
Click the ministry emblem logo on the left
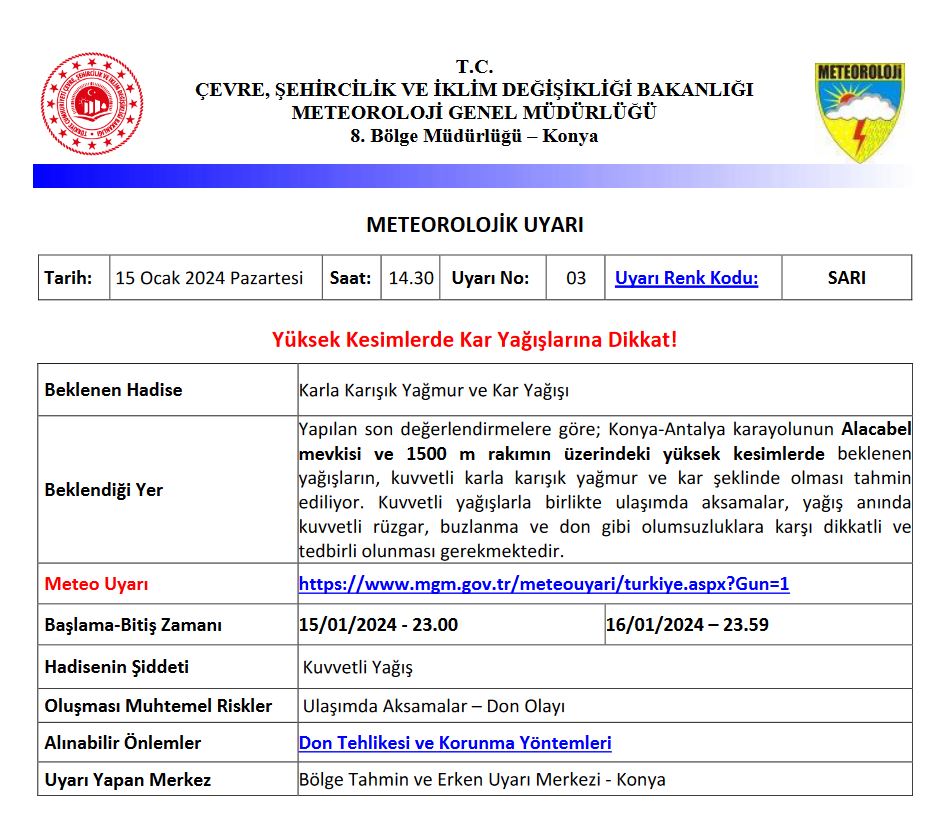(x=91, y=103)
